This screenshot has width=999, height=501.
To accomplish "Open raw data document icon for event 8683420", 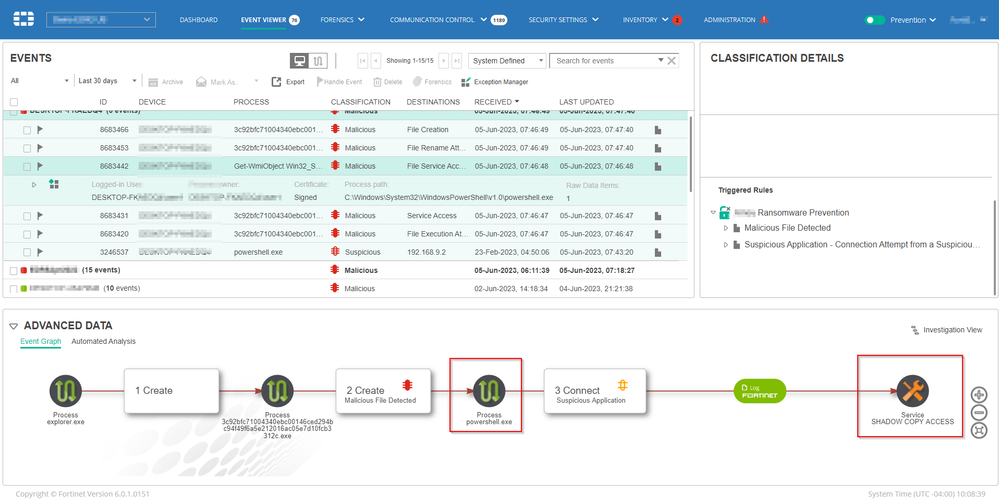I will click(658, 234).
